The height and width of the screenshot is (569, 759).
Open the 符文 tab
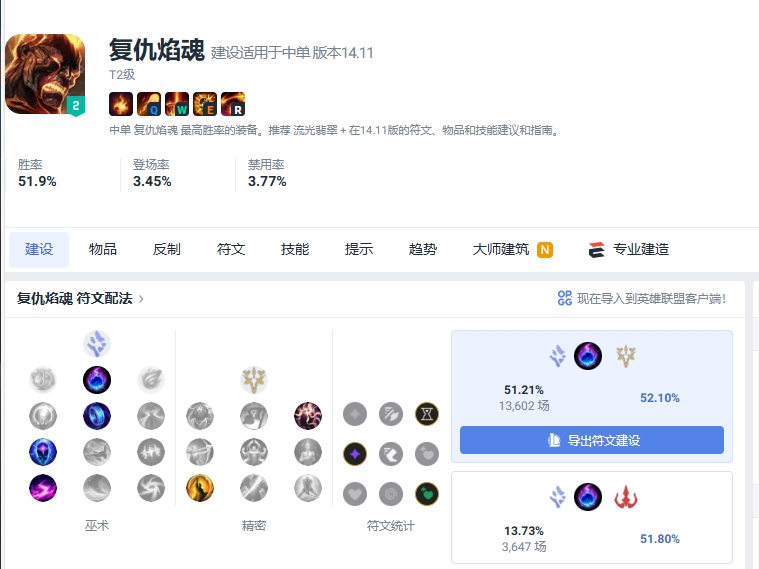tap(231, 249)
